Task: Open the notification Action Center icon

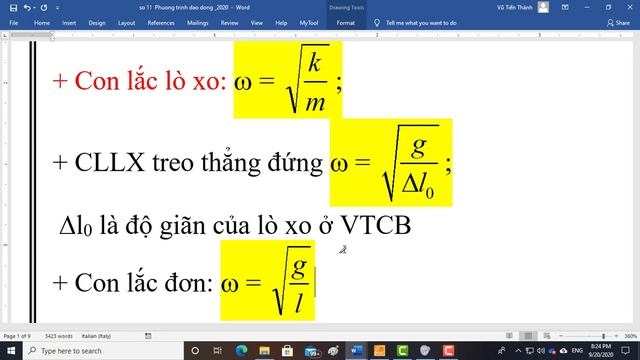Action: pyautogui.click(x=625, y=351)
